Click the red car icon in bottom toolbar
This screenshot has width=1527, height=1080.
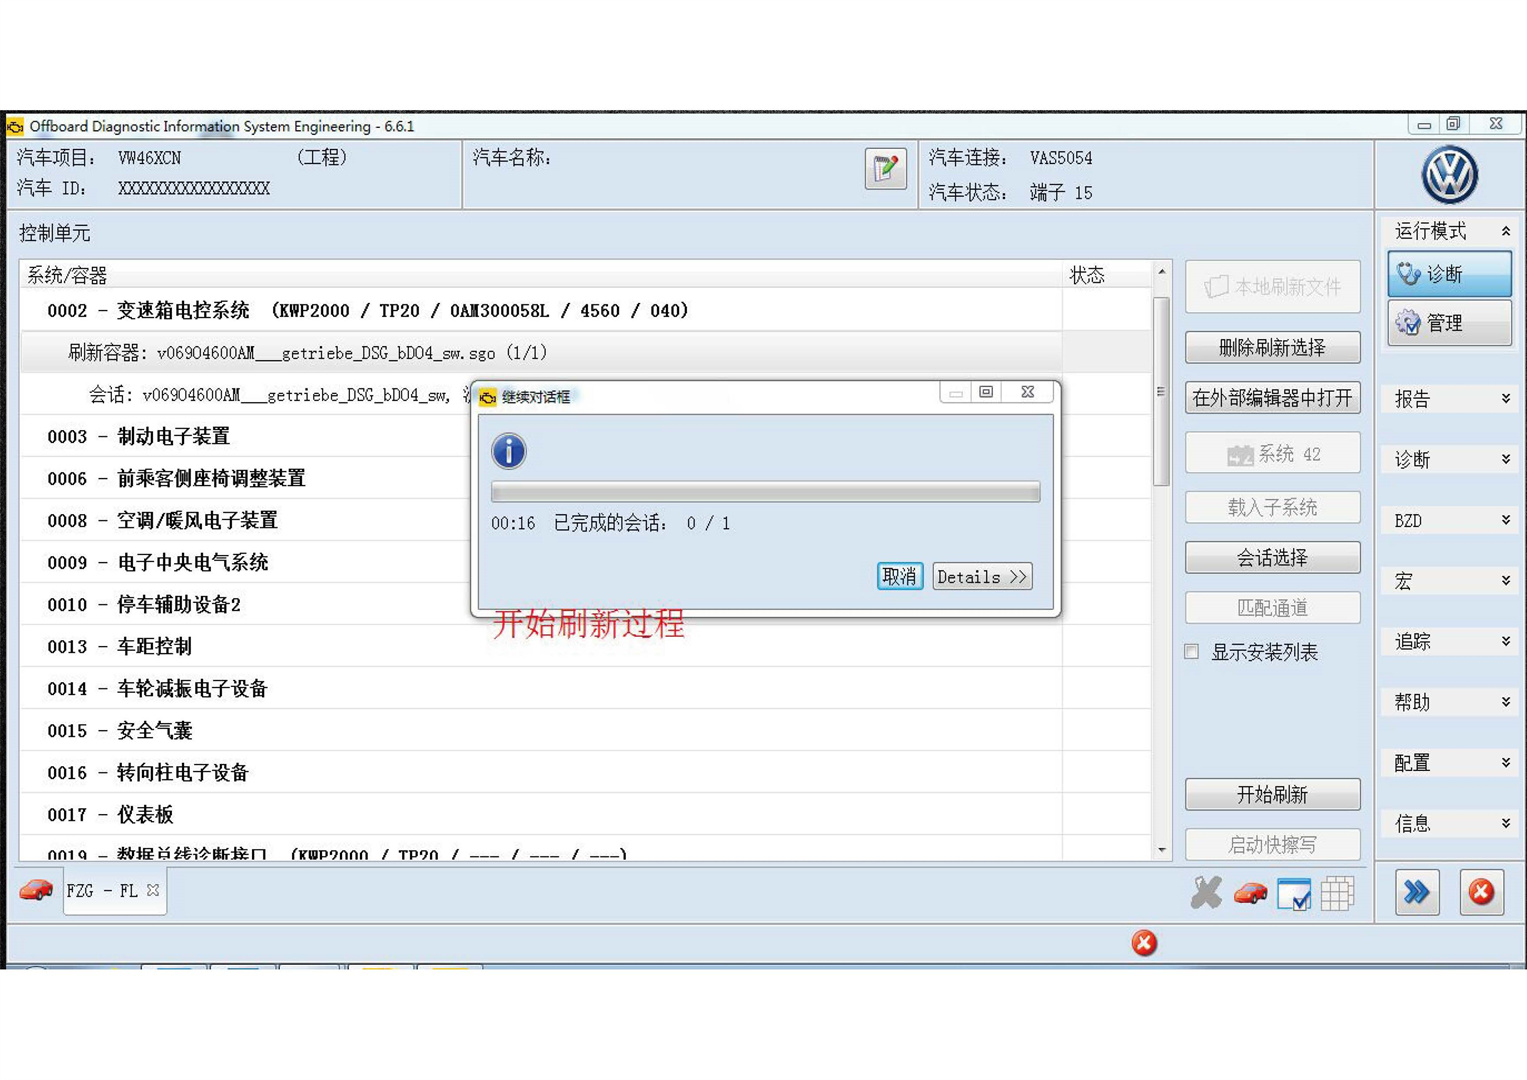pos(1250,892)
